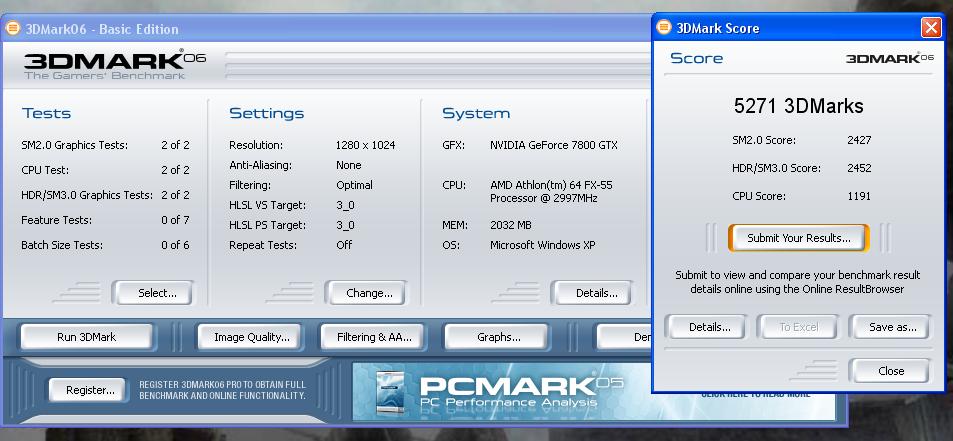Click the Score heading in Score window
The width and height of the screenshot is (953, 441).
click(697, 58)
